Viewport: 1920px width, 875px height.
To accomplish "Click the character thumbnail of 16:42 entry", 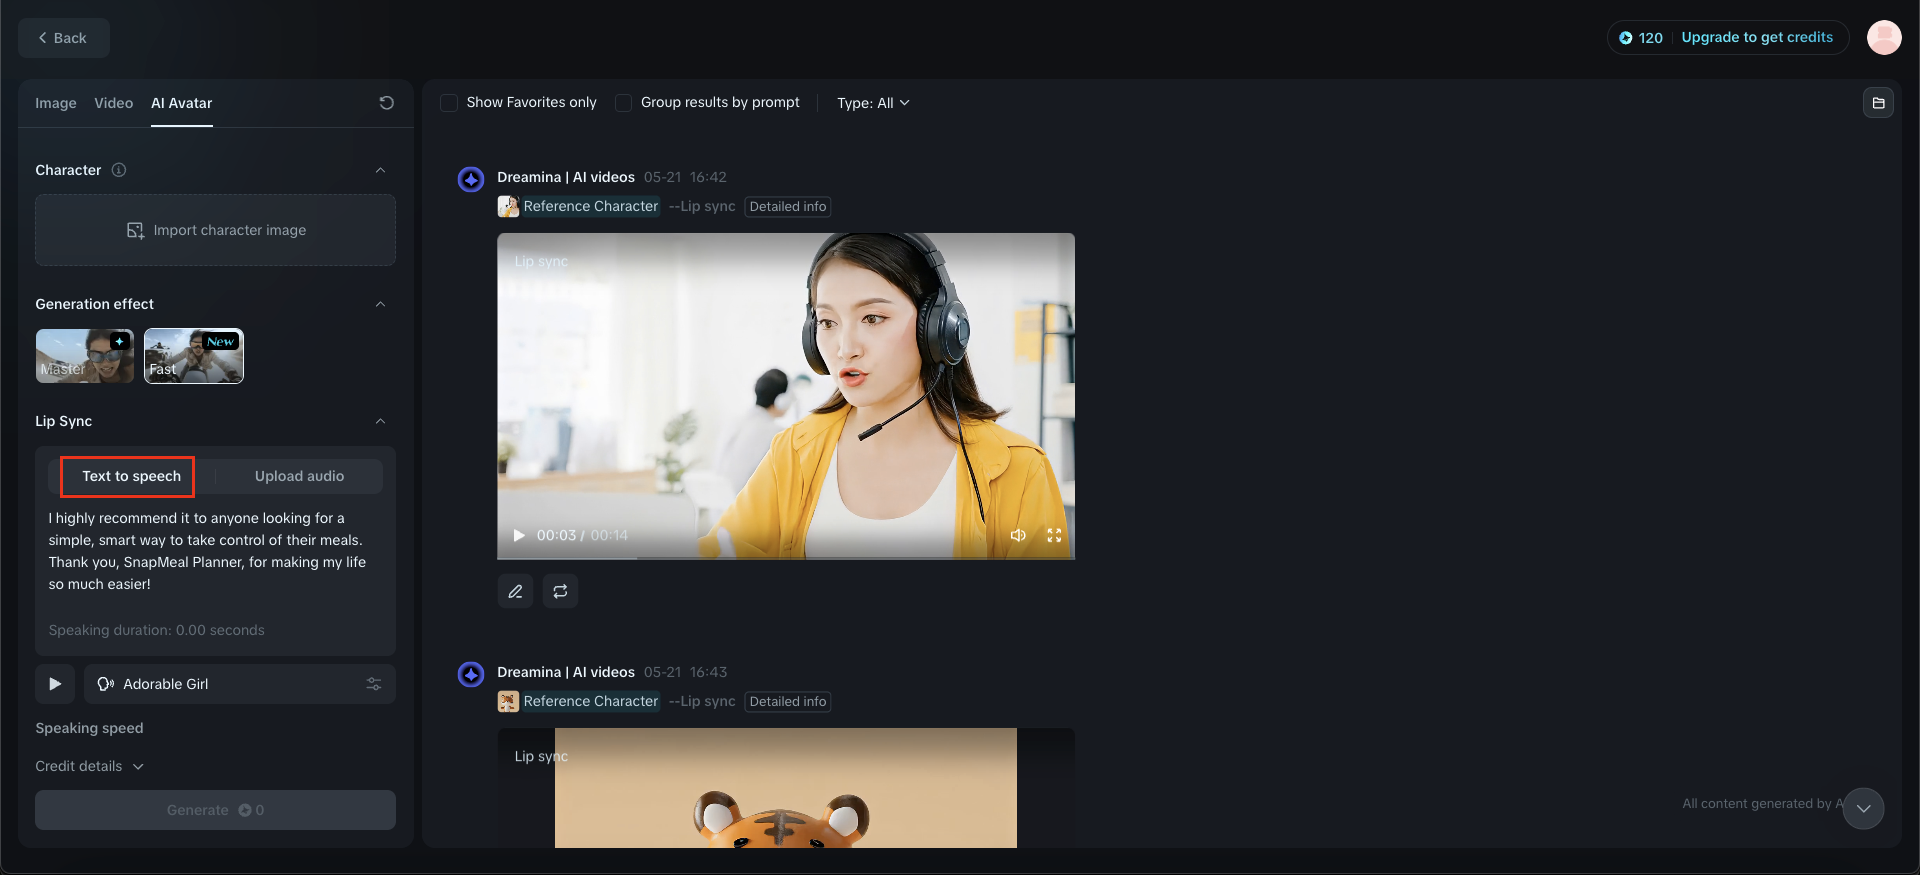I will pyautogui.click(x=508, y=207).
